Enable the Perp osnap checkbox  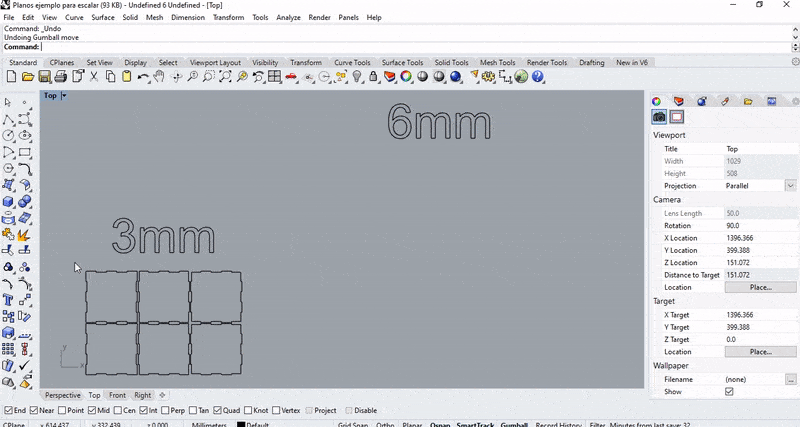coord(165,410)
